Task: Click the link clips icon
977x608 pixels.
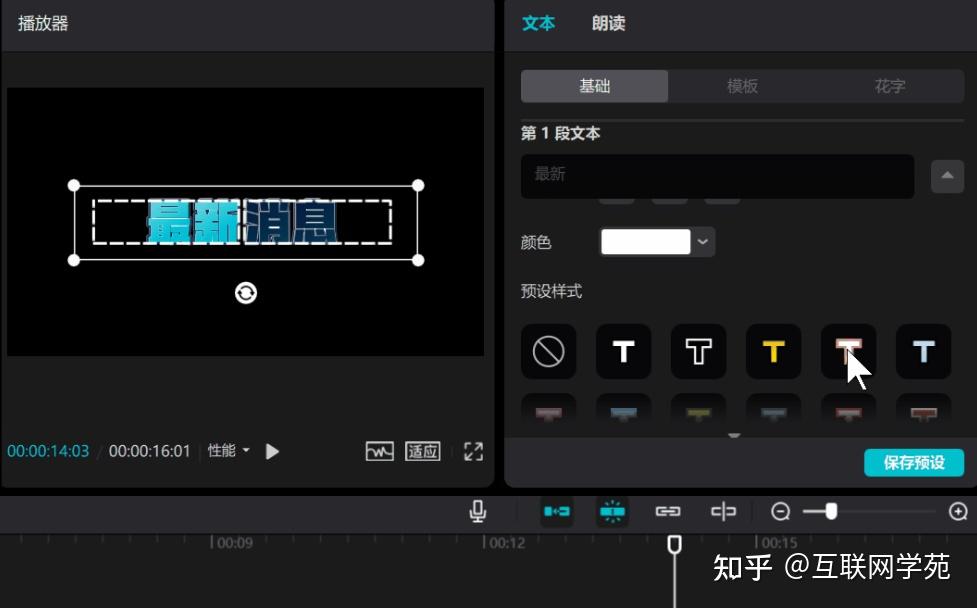Action: pos(668,511)
